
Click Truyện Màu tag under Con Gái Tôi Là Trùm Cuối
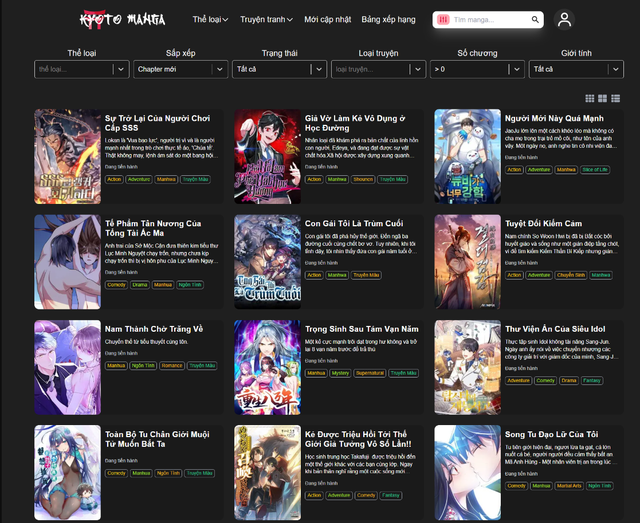click(x=366, y=275)
